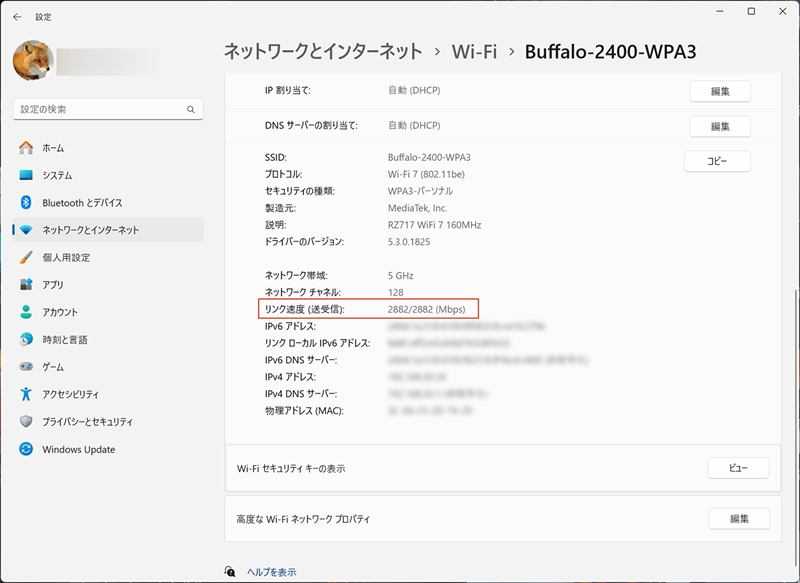The image size is (800, 583).
Task: Click the リンク ローカル IPv6 アドレス label
Action: (317, 343)
